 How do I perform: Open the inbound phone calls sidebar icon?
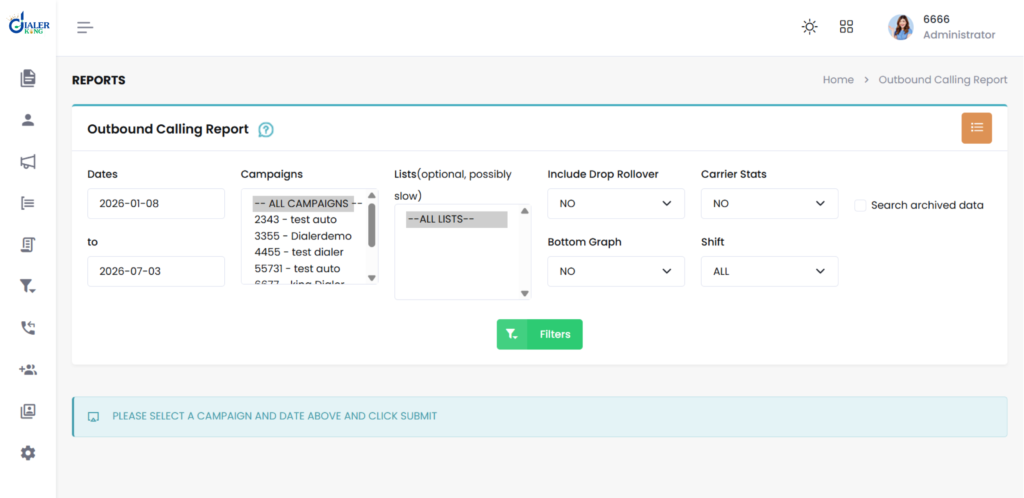point(27,328)
